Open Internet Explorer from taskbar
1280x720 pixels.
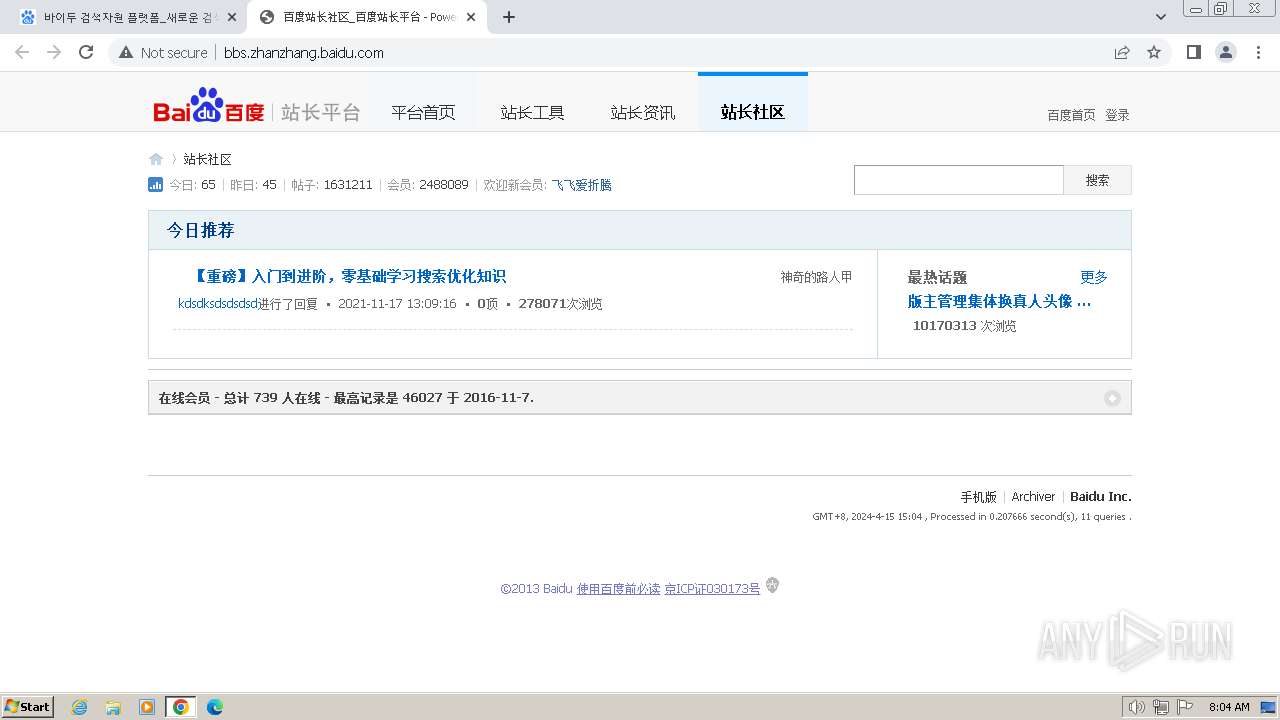point(80,707)
